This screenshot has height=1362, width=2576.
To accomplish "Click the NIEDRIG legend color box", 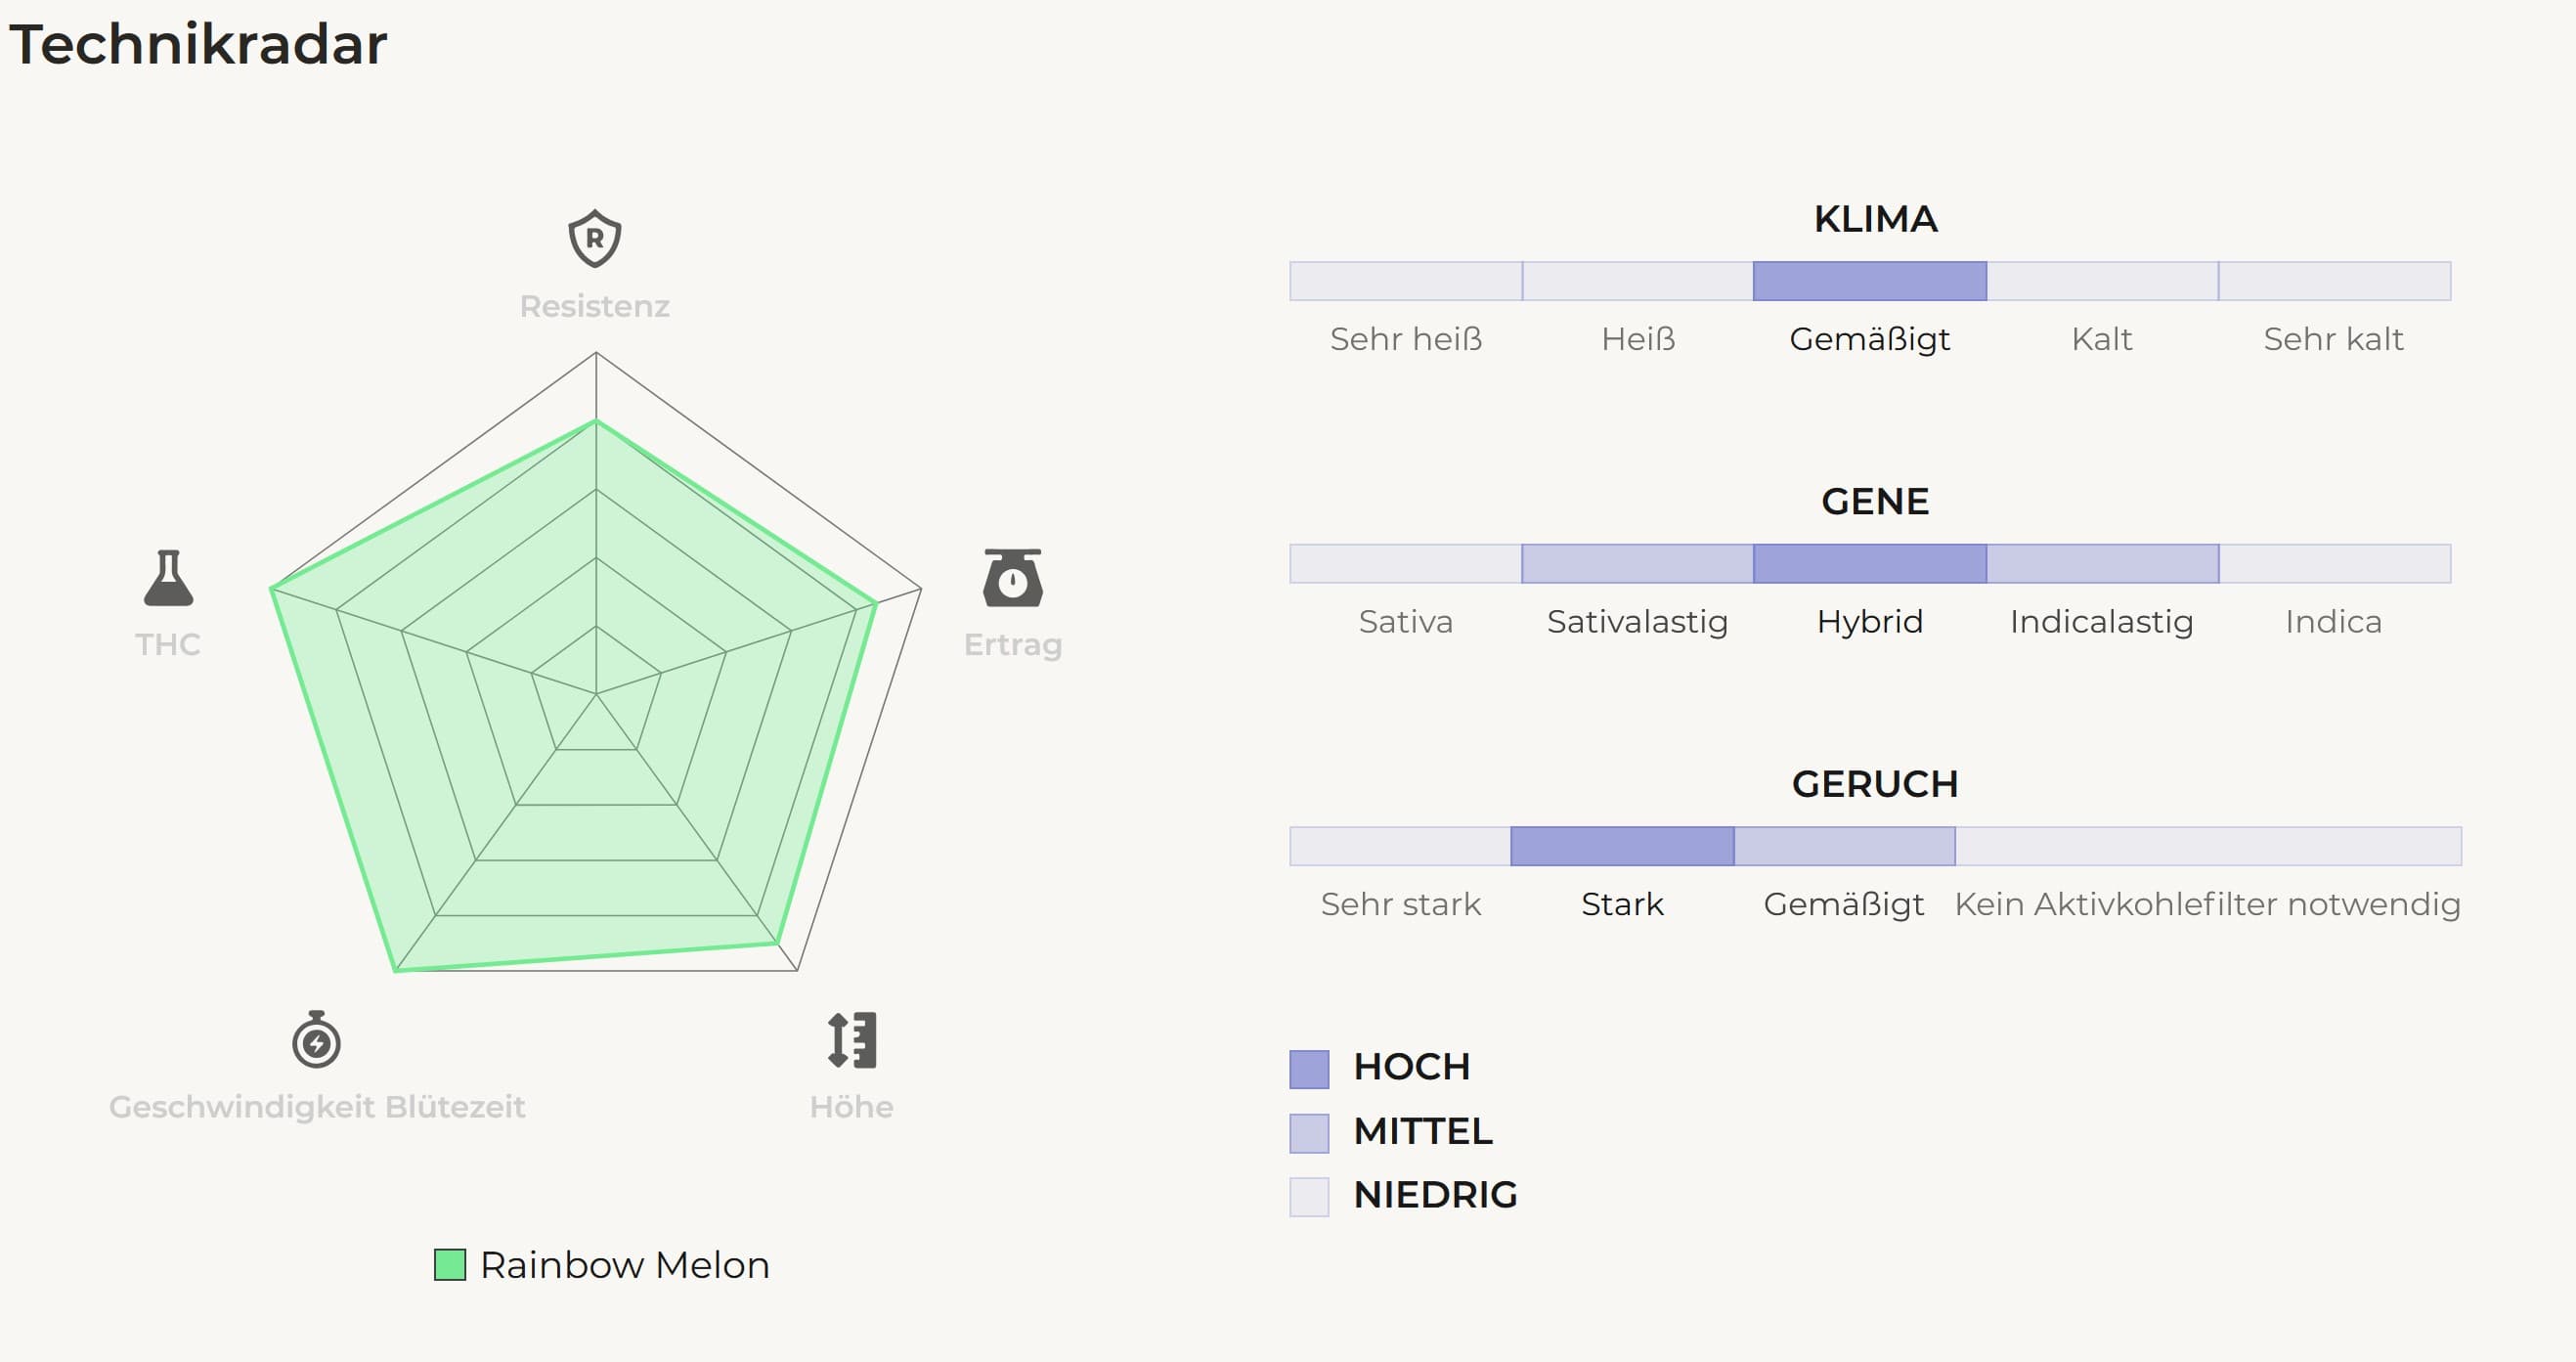I will [1308, 1197].
